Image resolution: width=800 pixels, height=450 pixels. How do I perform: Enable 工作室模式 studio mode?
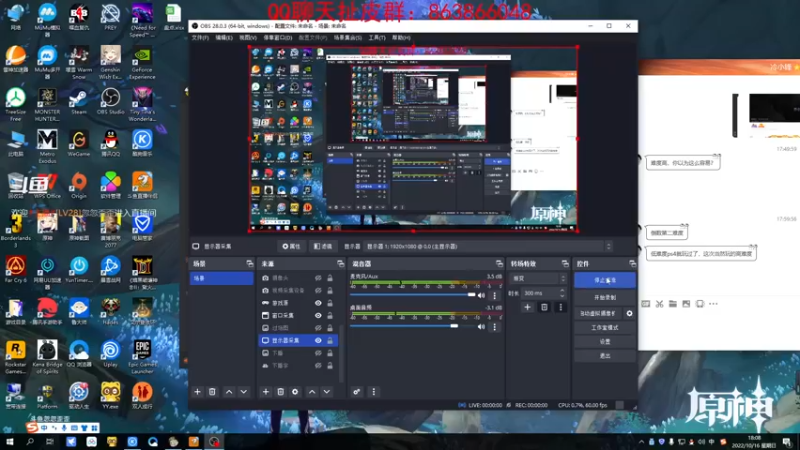tap(605, 328)
